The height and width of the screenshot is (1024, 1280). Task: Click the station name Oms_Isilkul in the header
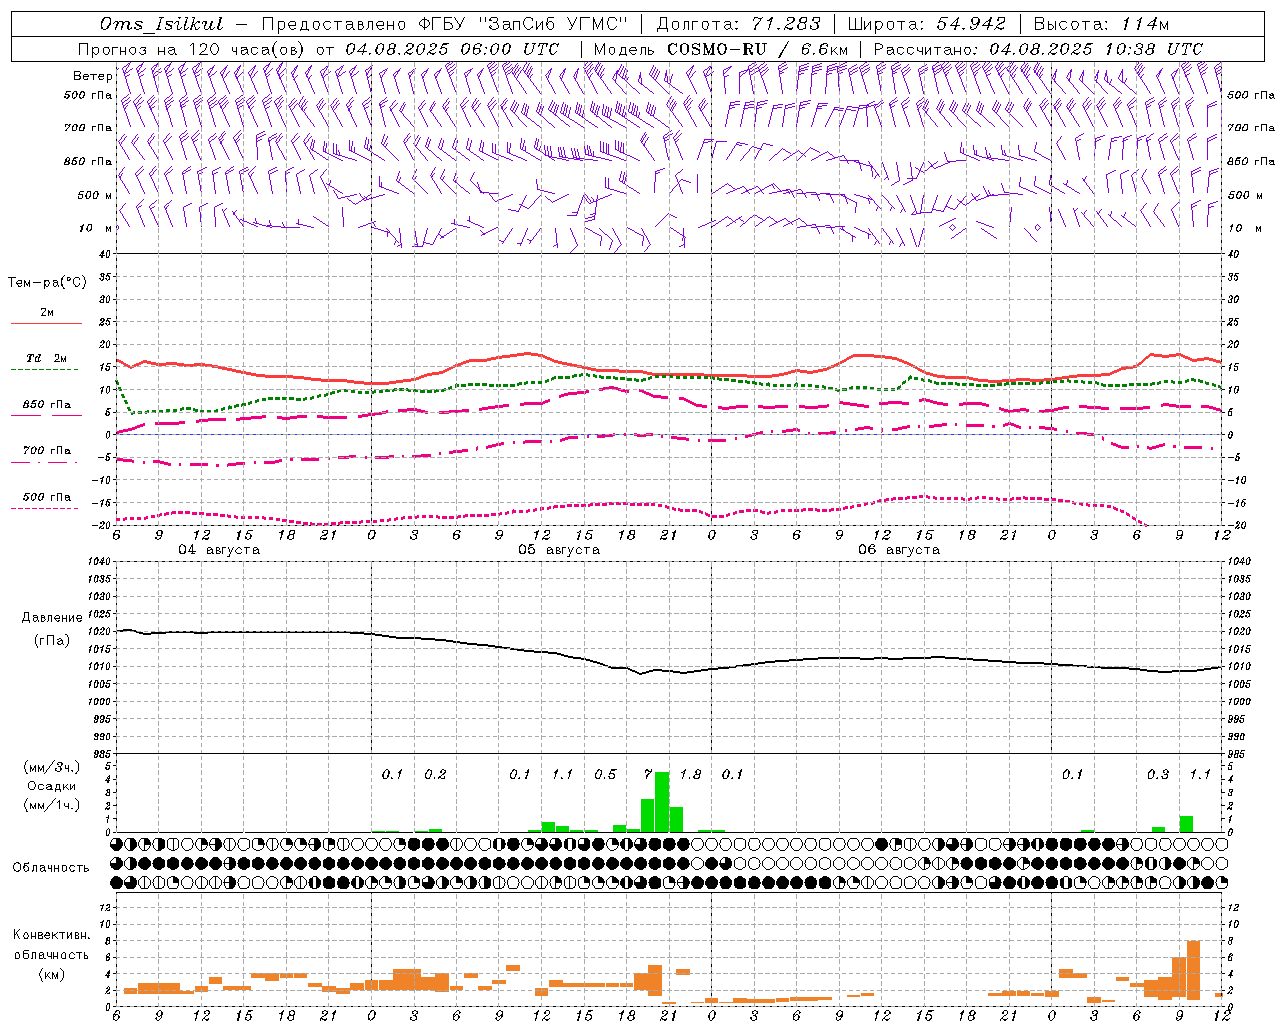(x=161, y=24)
